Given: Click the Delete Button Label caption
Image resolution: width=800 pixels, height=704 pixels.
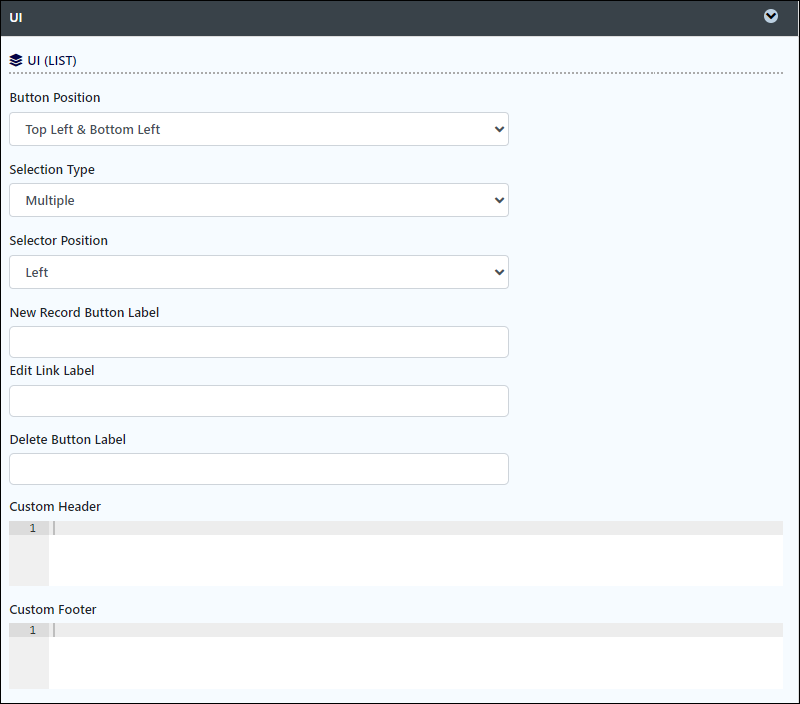Looking at the screenshot, I should (67, 440).
